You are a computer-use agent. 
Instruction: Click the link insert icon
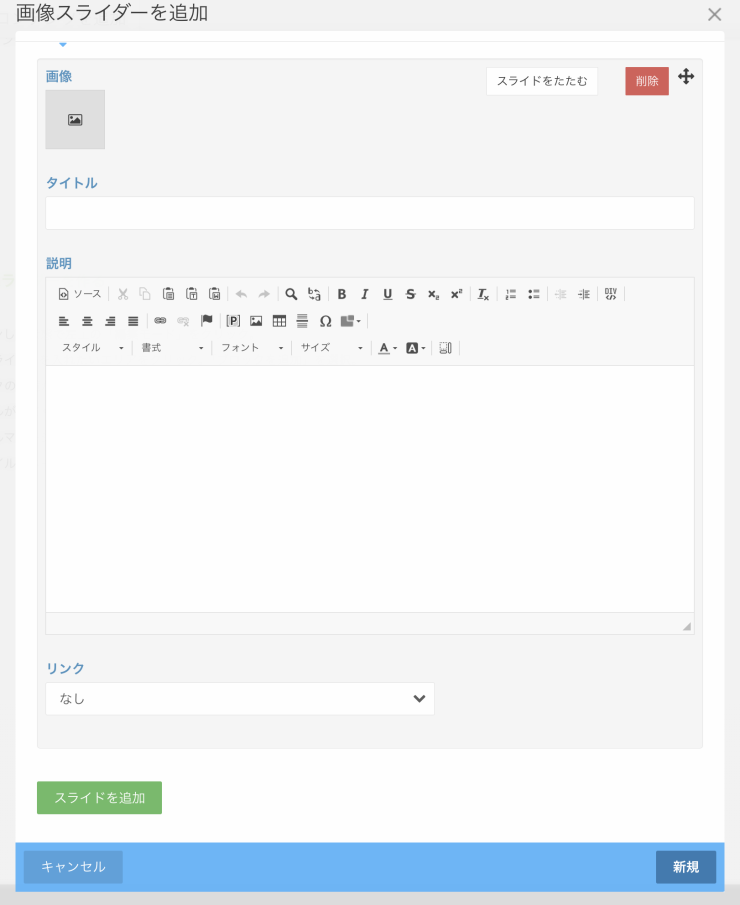click(160, 321)
